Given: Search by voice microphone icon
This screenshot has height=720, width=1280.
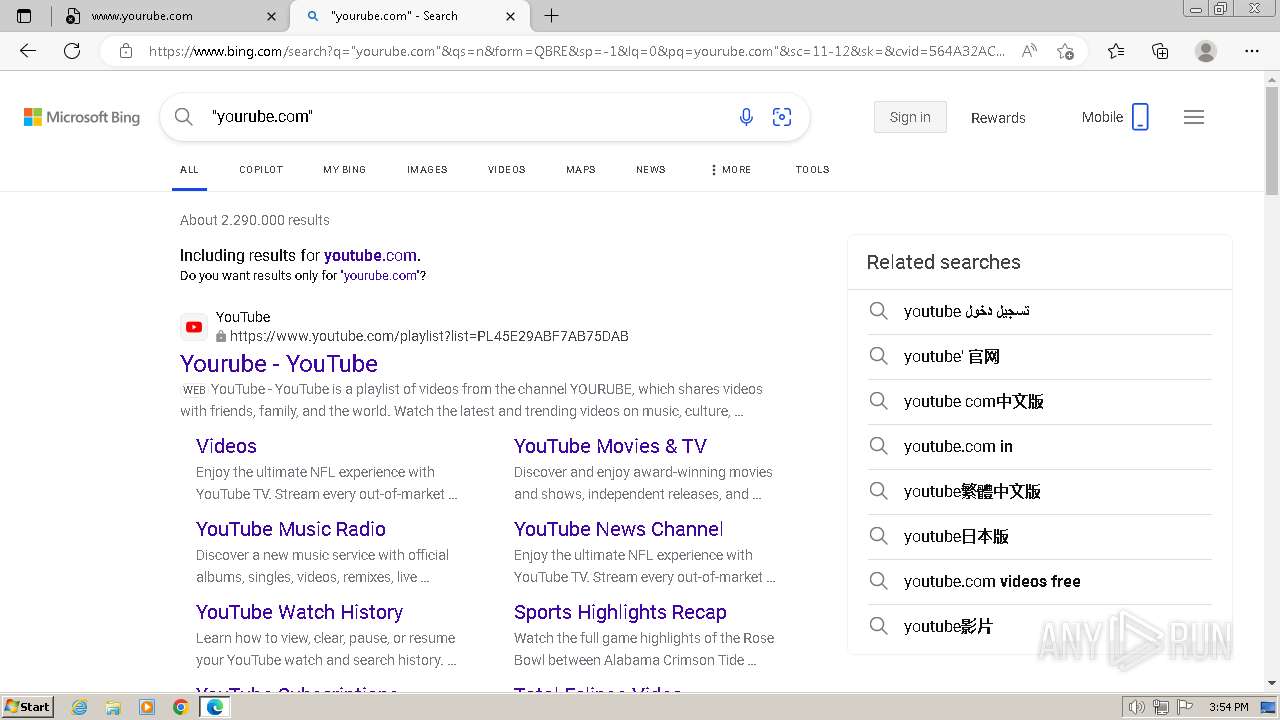Looking at the screenshot, I should pyautogui.click(x=746, y=117).
